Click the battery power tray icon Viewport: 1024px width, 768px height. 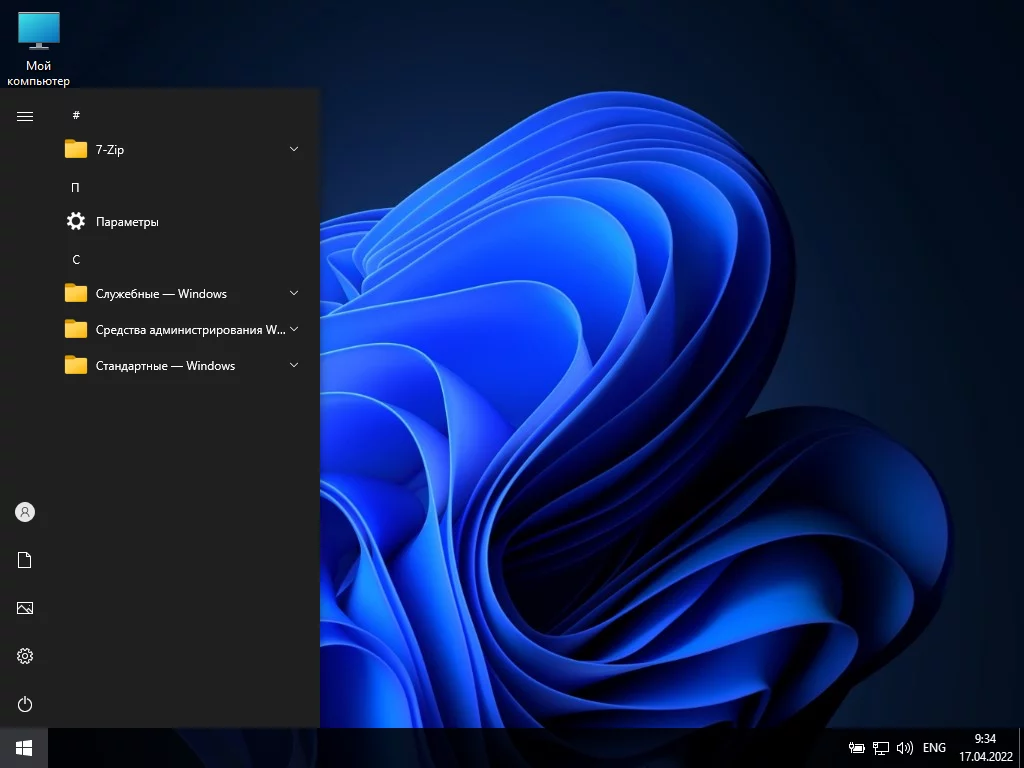point(857,748)
